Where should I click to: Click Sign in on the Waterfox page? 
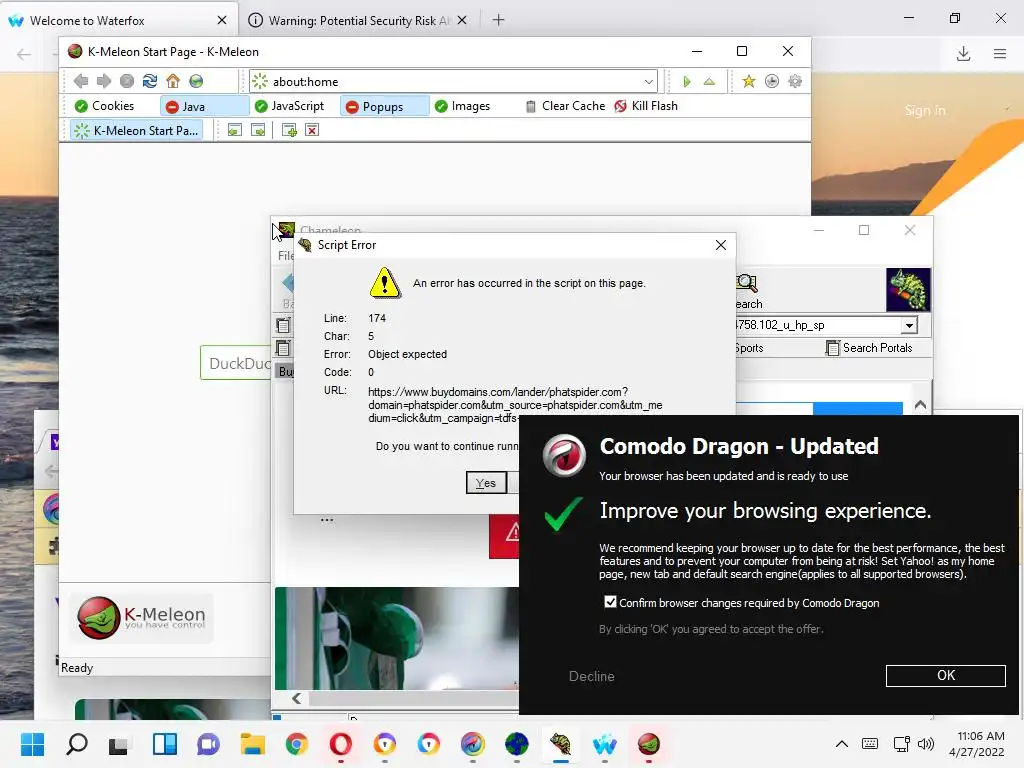[x=925, y=110]
